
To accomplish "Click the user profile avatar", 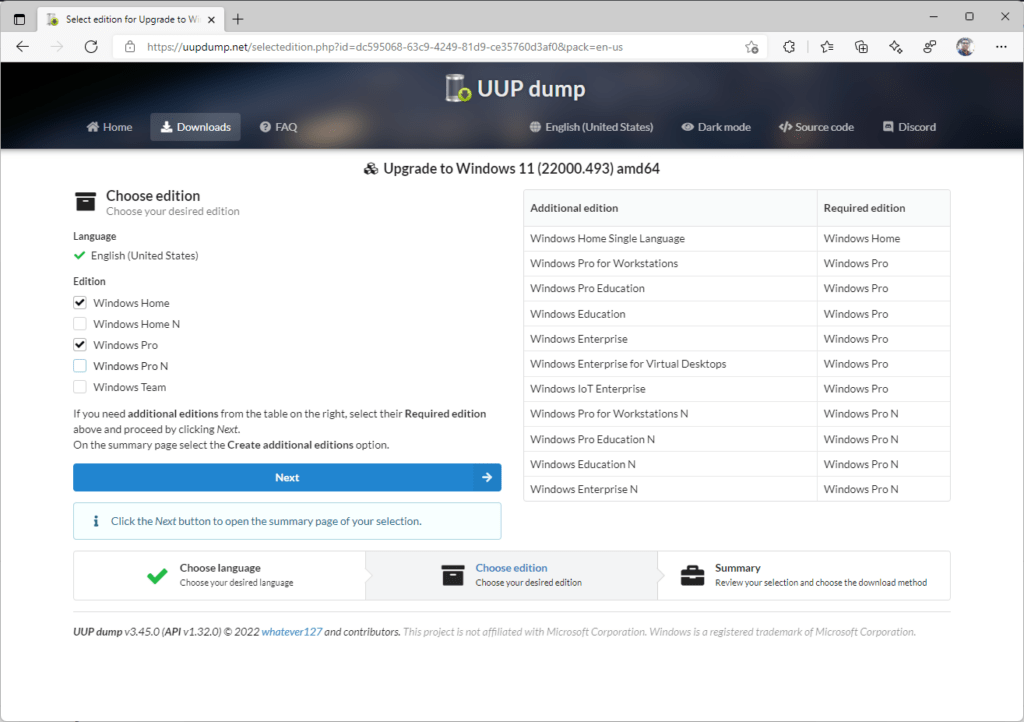I will (964, 47).
